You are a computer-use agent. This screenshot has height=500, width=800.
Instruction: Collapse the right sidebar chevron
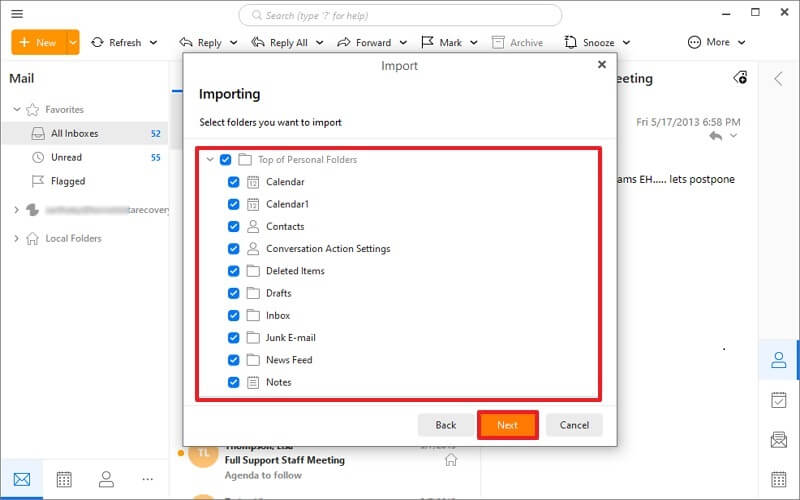[x=778, y=79]
